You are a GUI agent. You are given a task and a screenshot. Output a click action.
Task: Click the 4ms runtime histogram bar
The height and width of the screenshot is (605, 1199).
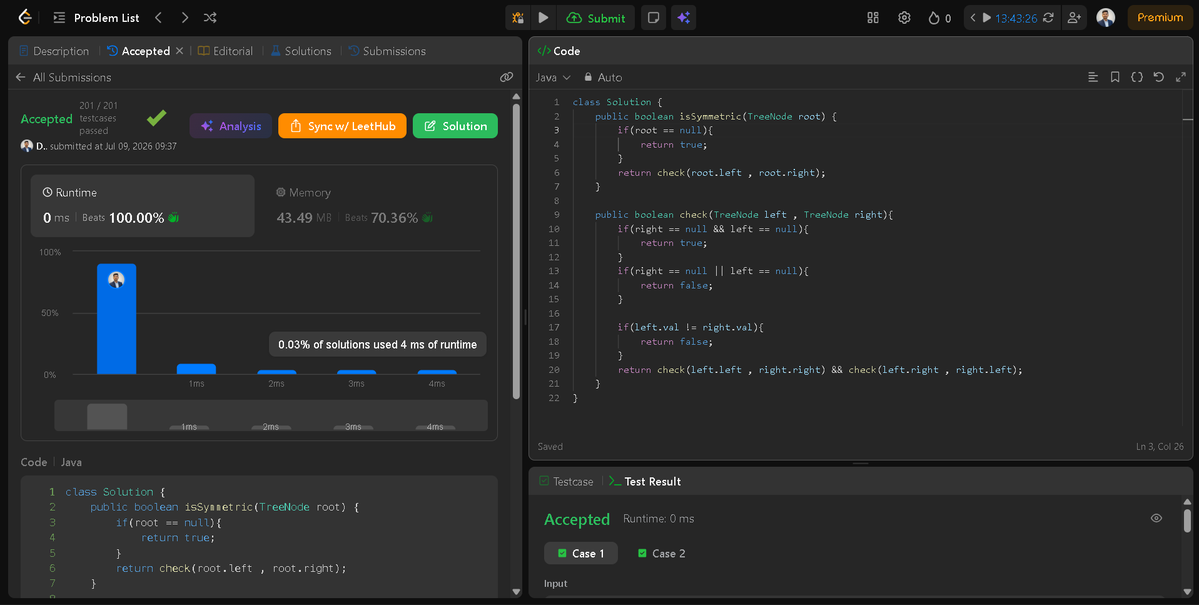(x=437, y=372)
